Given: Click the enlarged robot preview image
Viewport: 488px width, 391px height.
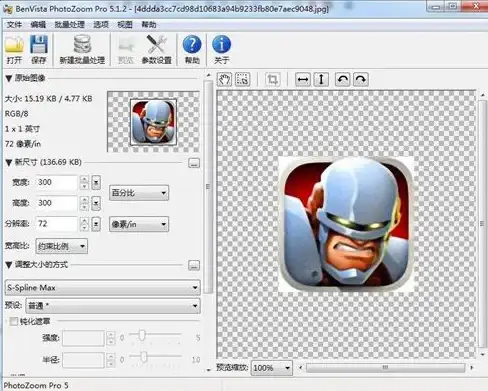Looking at the screenshot, I should point(346,223).
